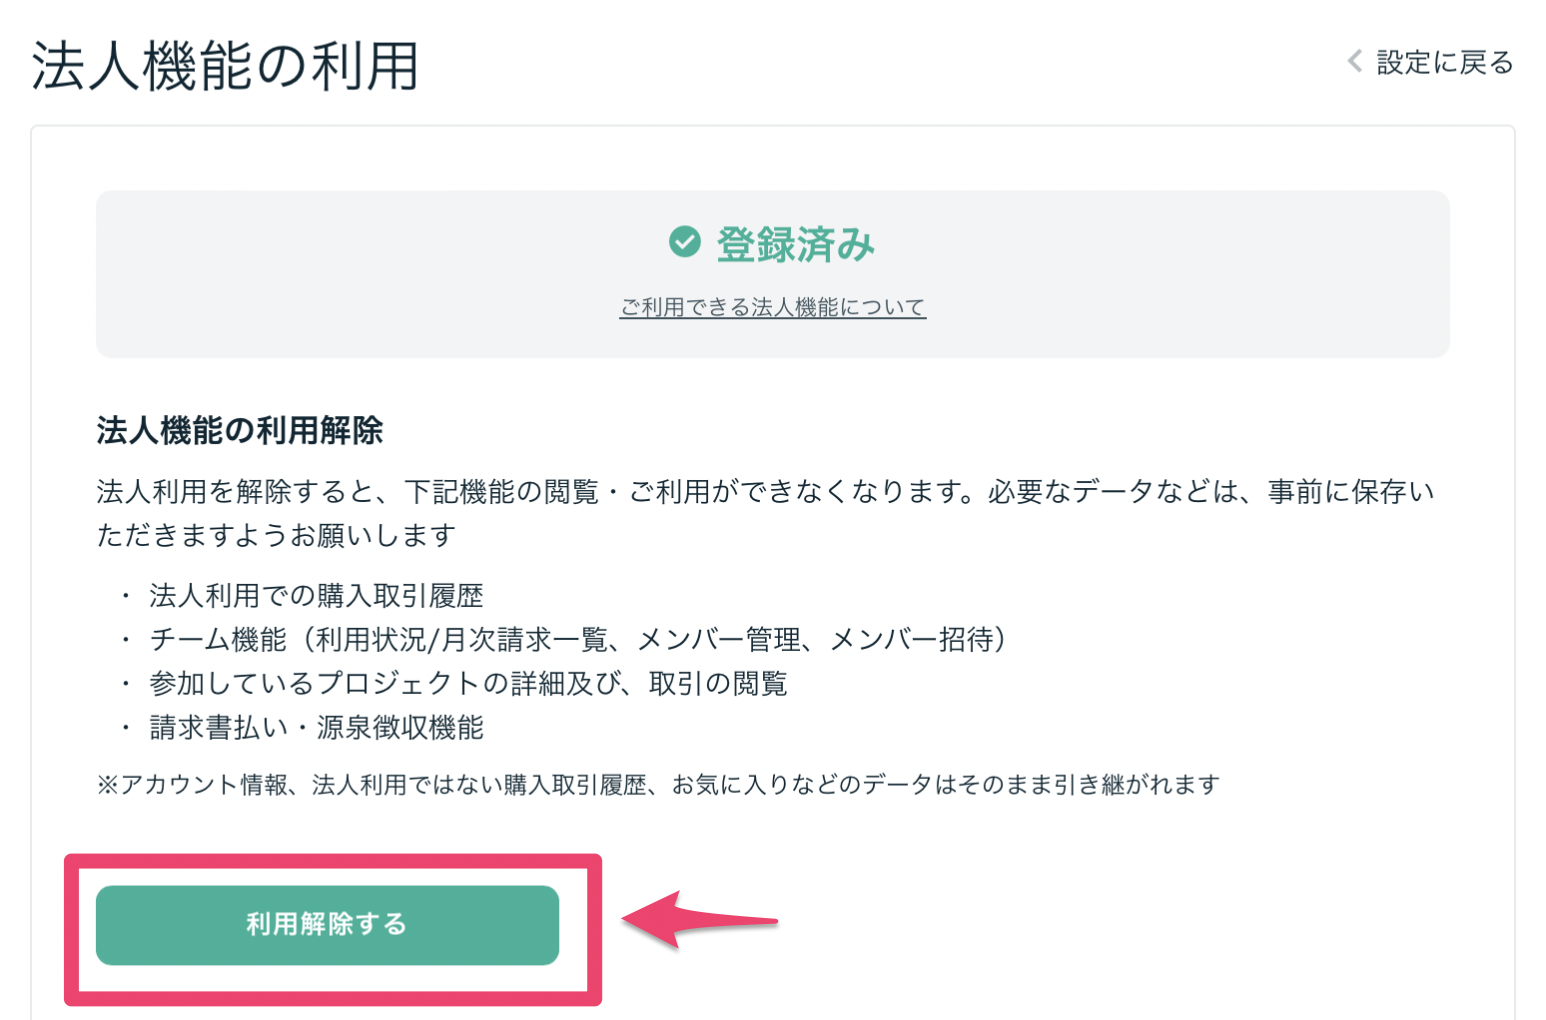1546x1020 pixels.
Task: Select the 法人機能の利用解除 section heading
Action: [x=240, y=431]
